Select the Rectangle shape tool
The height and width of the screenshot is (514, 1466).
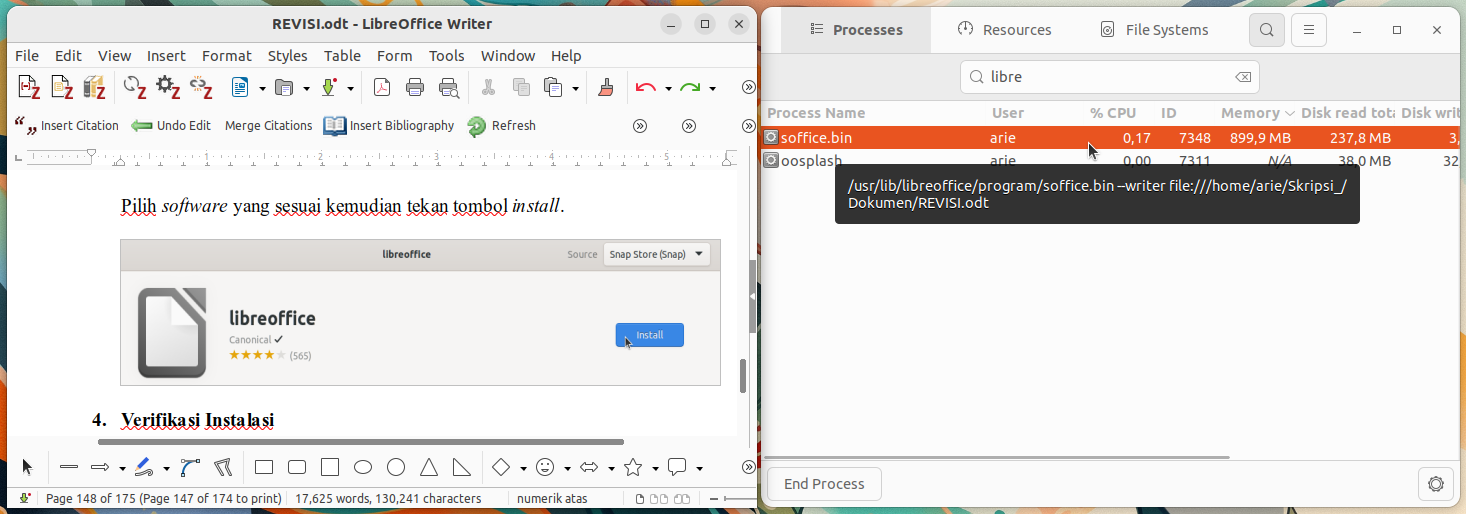[264, 467]
